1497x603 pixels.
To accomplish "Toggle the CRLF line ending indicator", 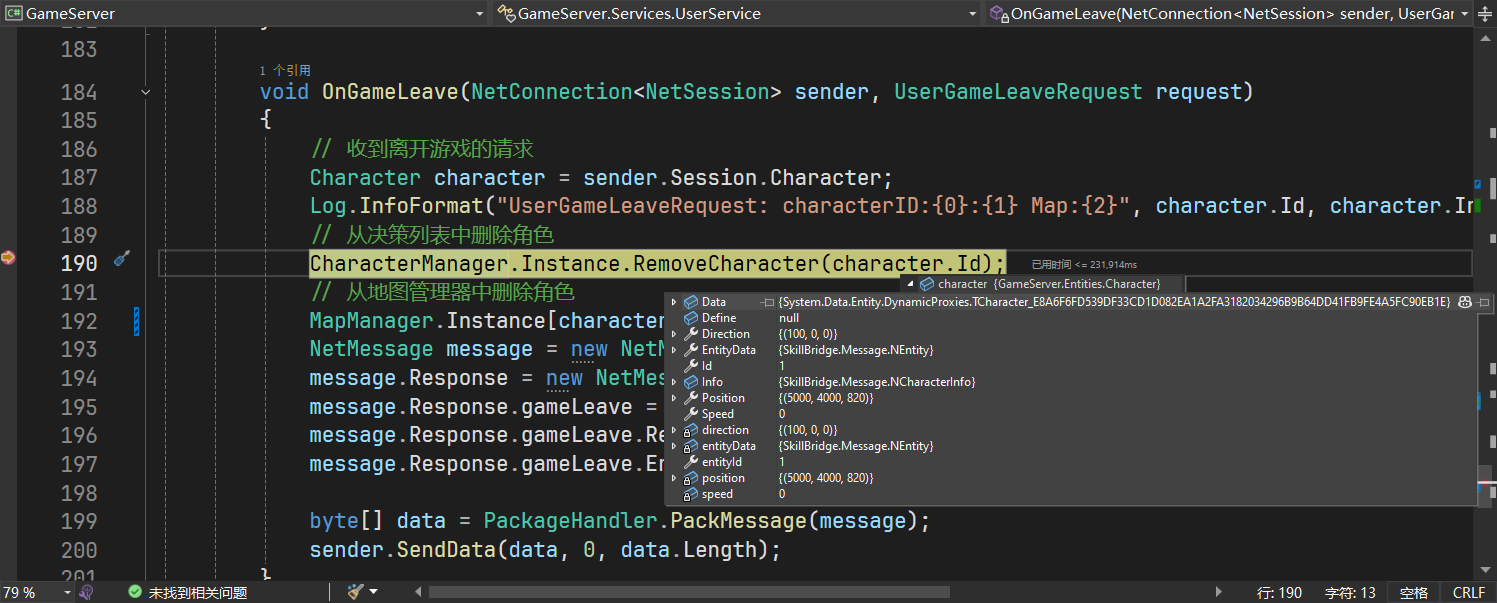I will coord(1468,592).
